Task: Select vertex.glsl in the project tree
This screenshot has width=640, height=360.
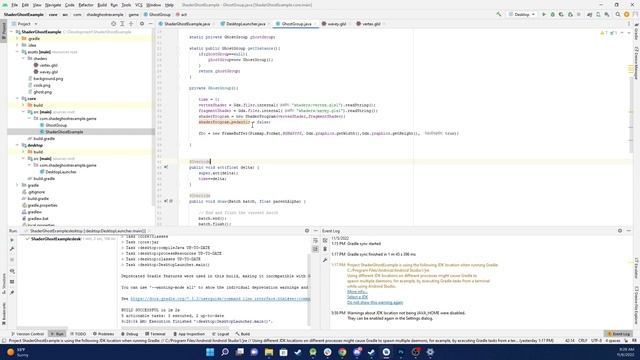Action: 48,65
